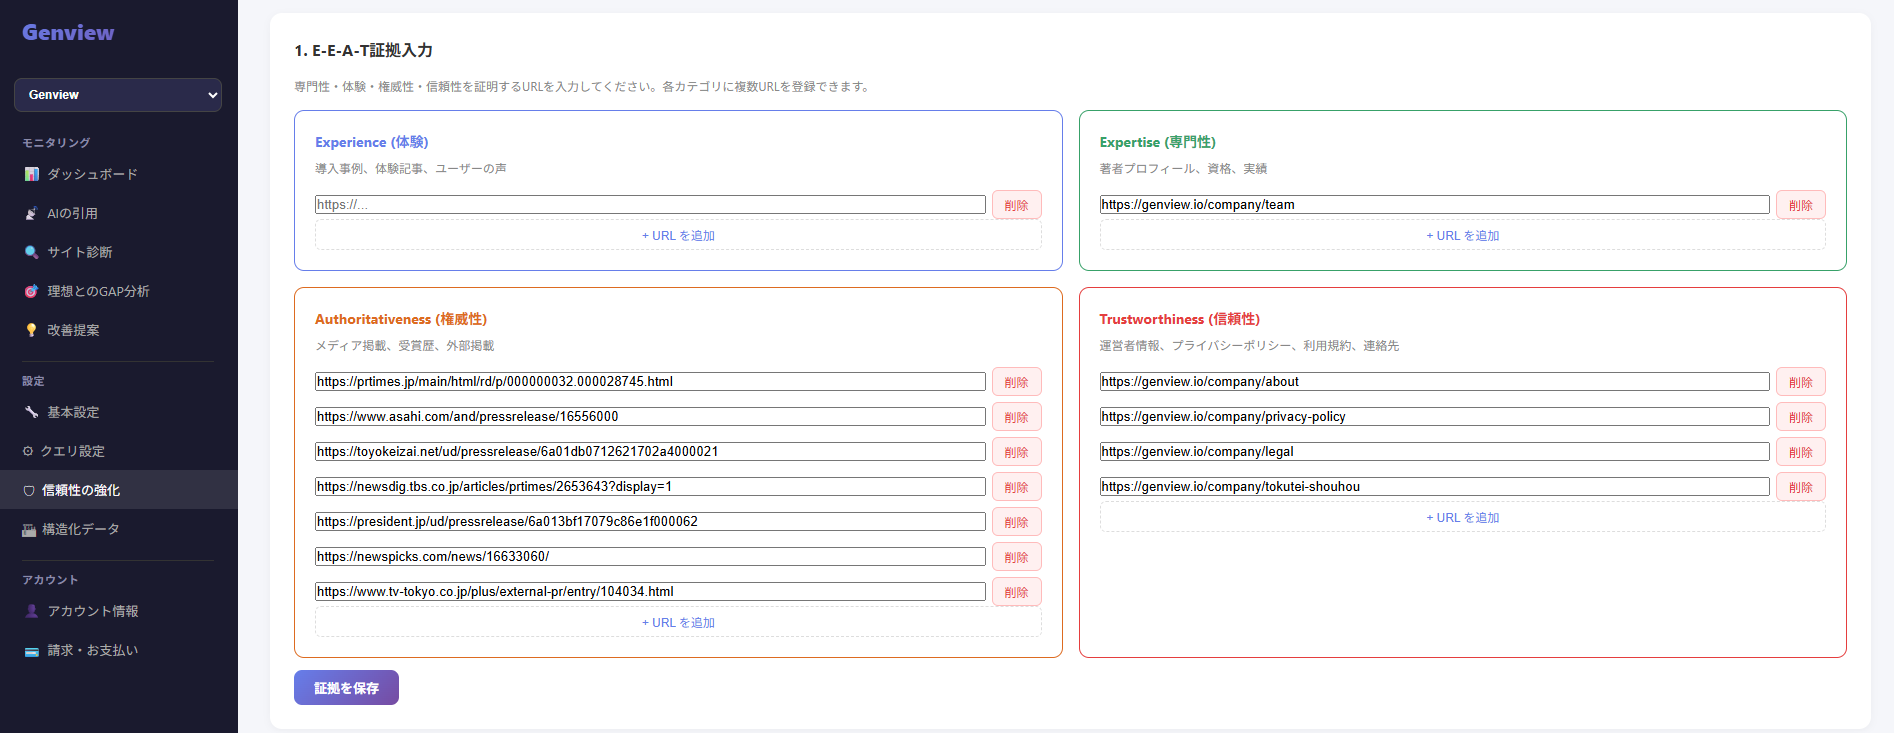Viewport: 1894px width, 733px height.
Task: Select 信頼性の強化 menu item
Action: (119, 490)
